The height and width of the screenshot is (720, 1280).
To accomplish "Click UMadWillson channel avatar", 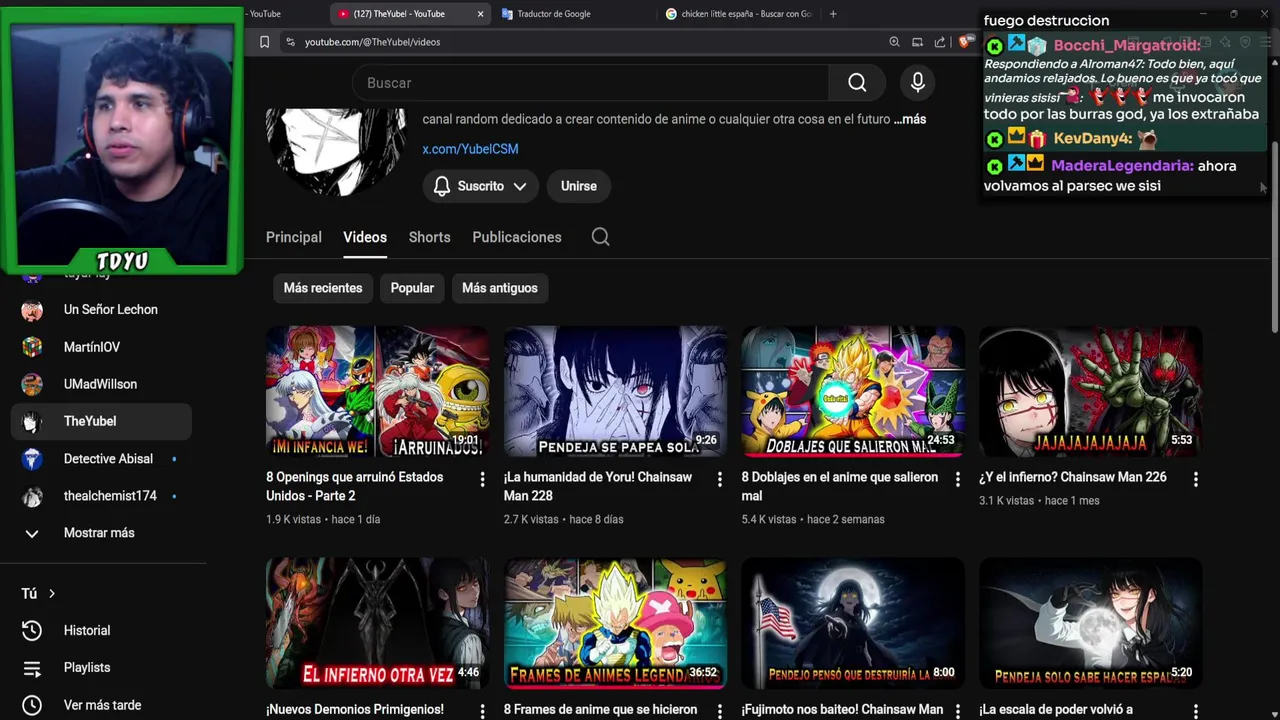I will pyautogui.click(x=32, y=384).
